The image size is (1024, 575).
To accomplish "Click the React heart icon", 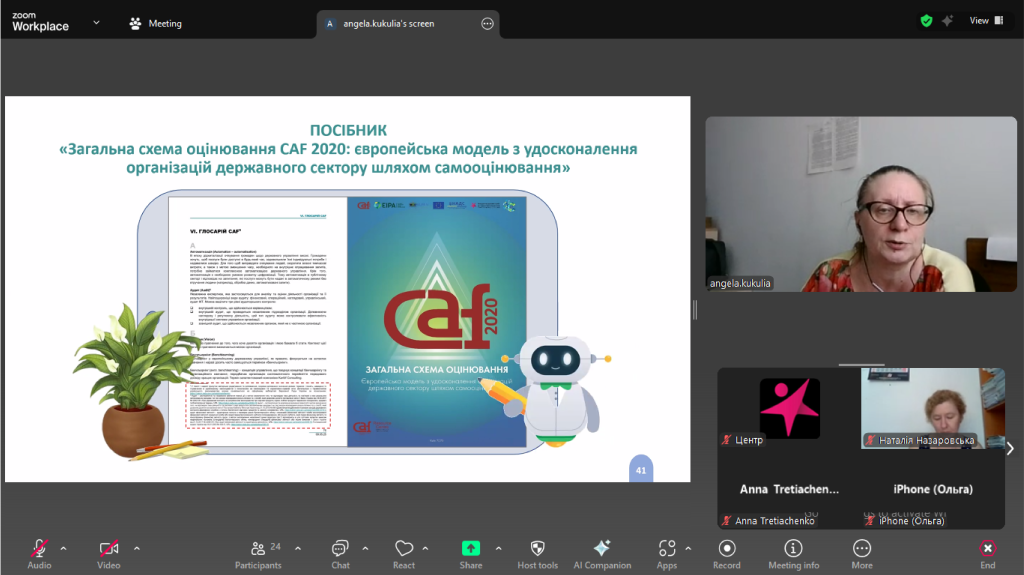I will click(x=404, y=549).
